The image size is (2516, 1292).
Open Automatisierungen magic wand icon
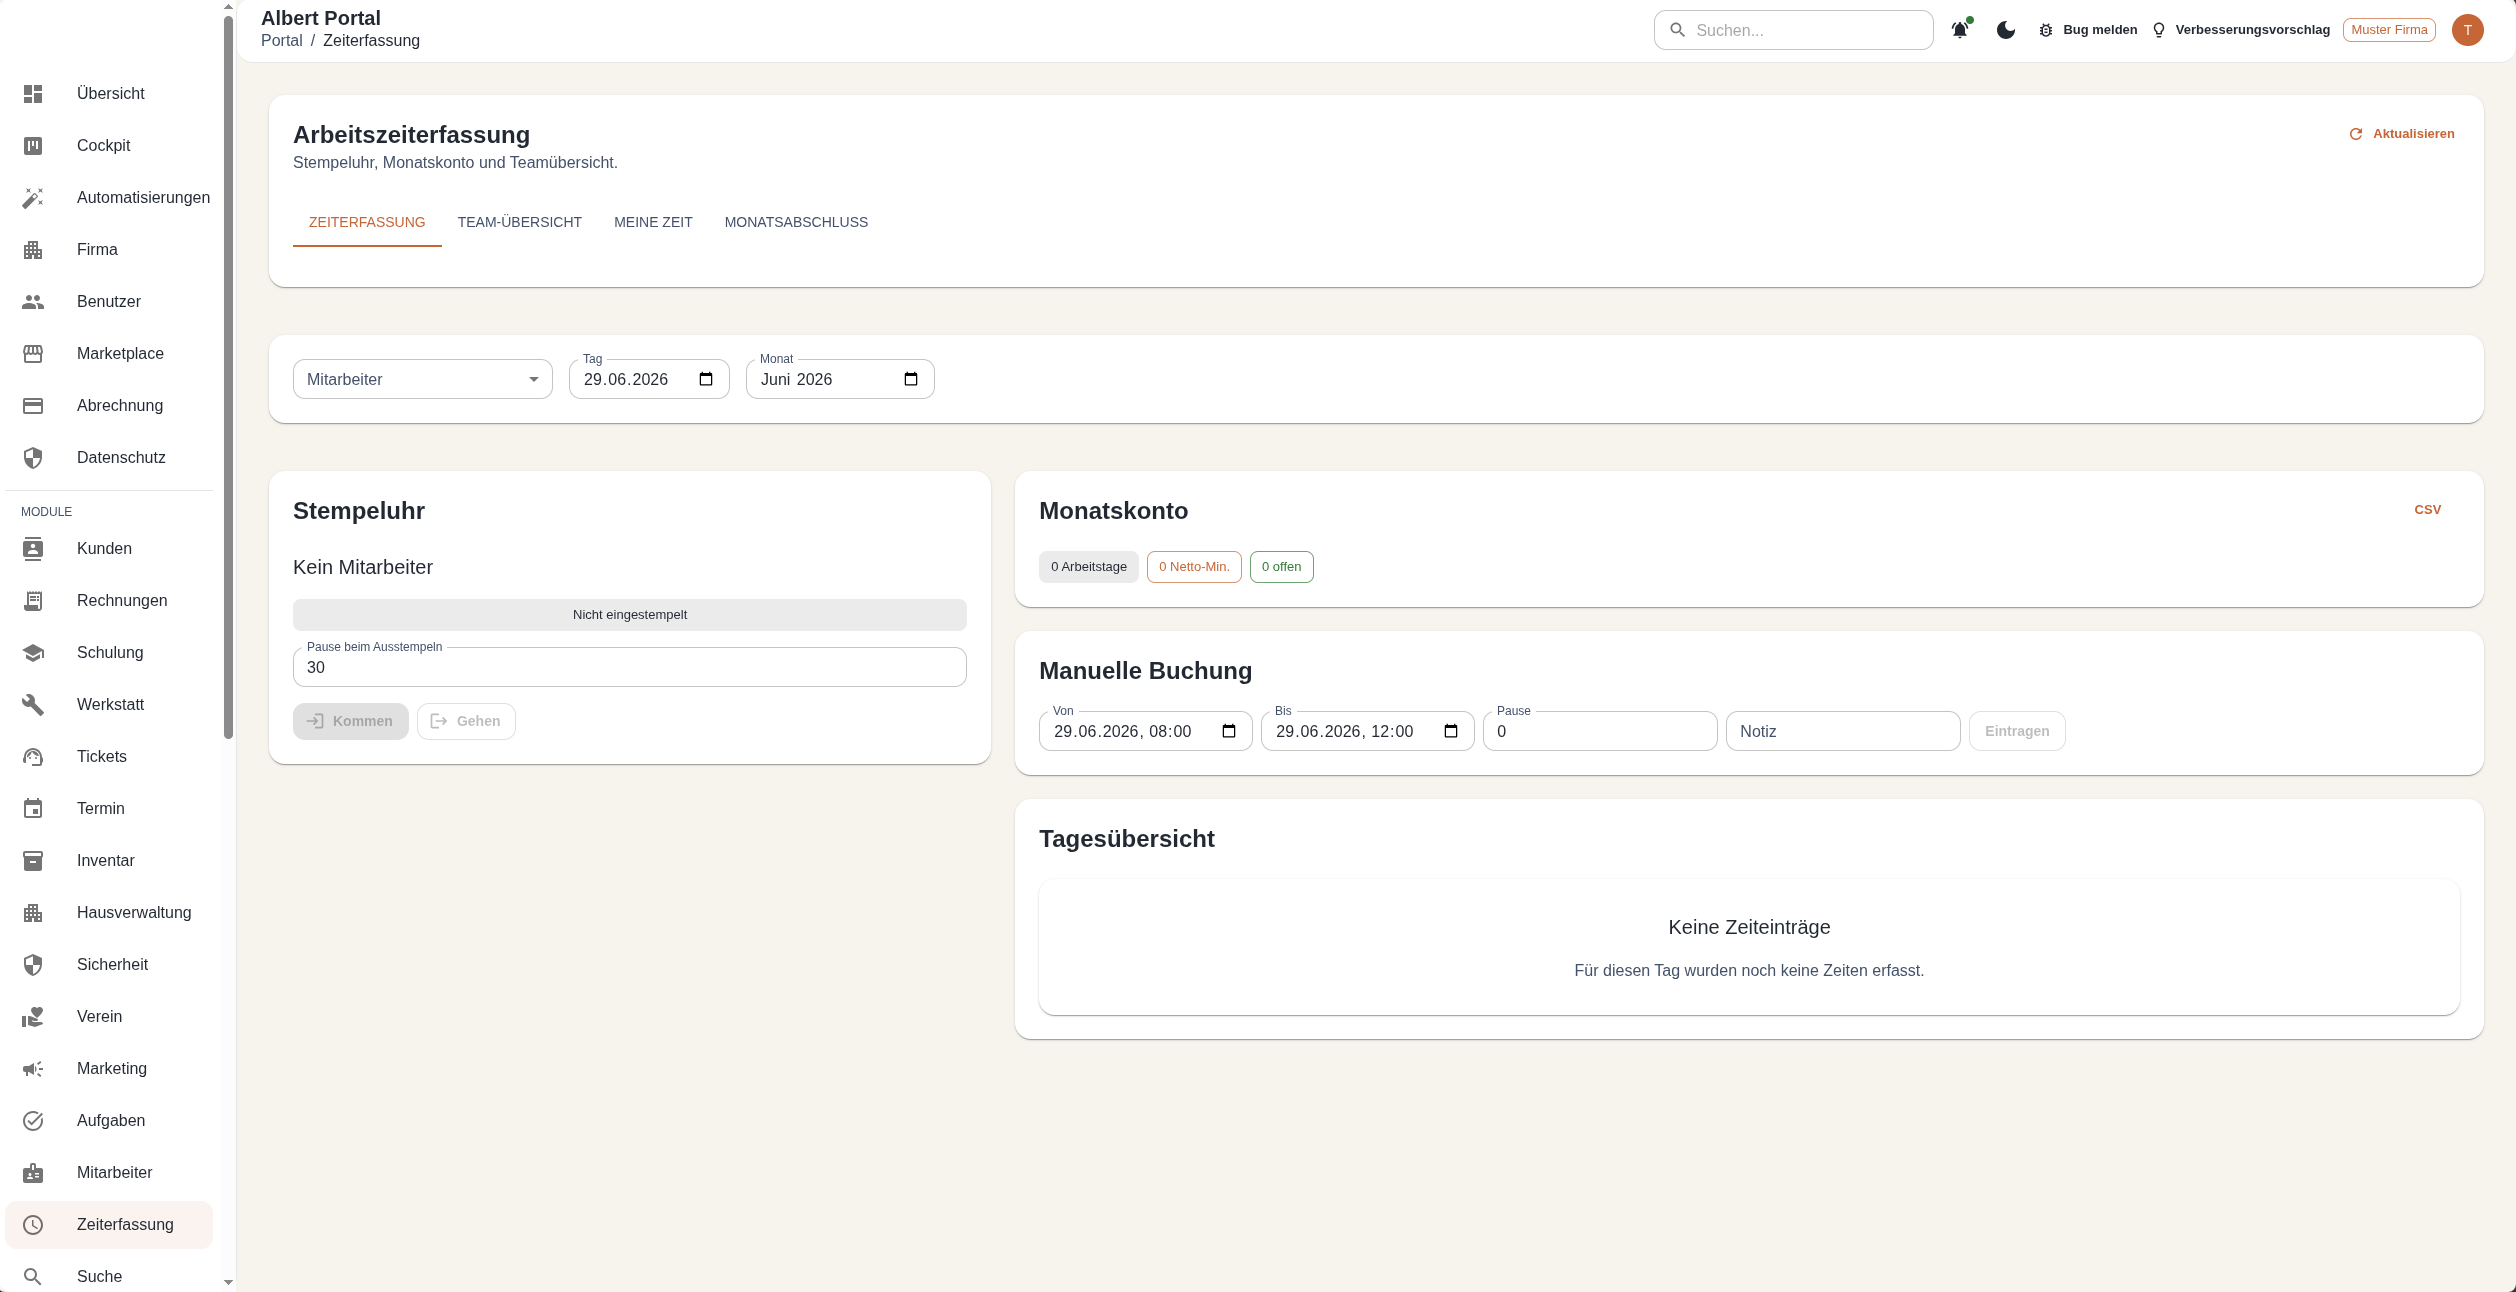coord(33,198)
